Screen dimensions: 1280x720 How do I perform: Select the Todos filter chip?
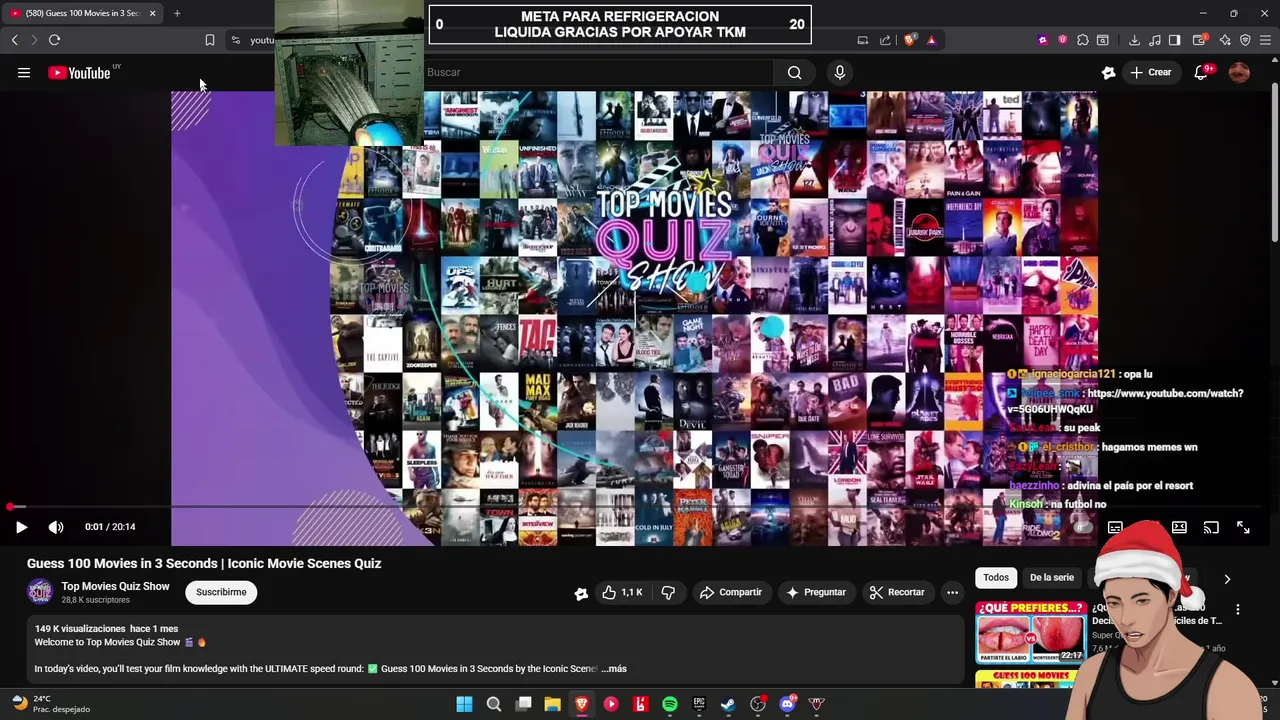tap(996, 577)
